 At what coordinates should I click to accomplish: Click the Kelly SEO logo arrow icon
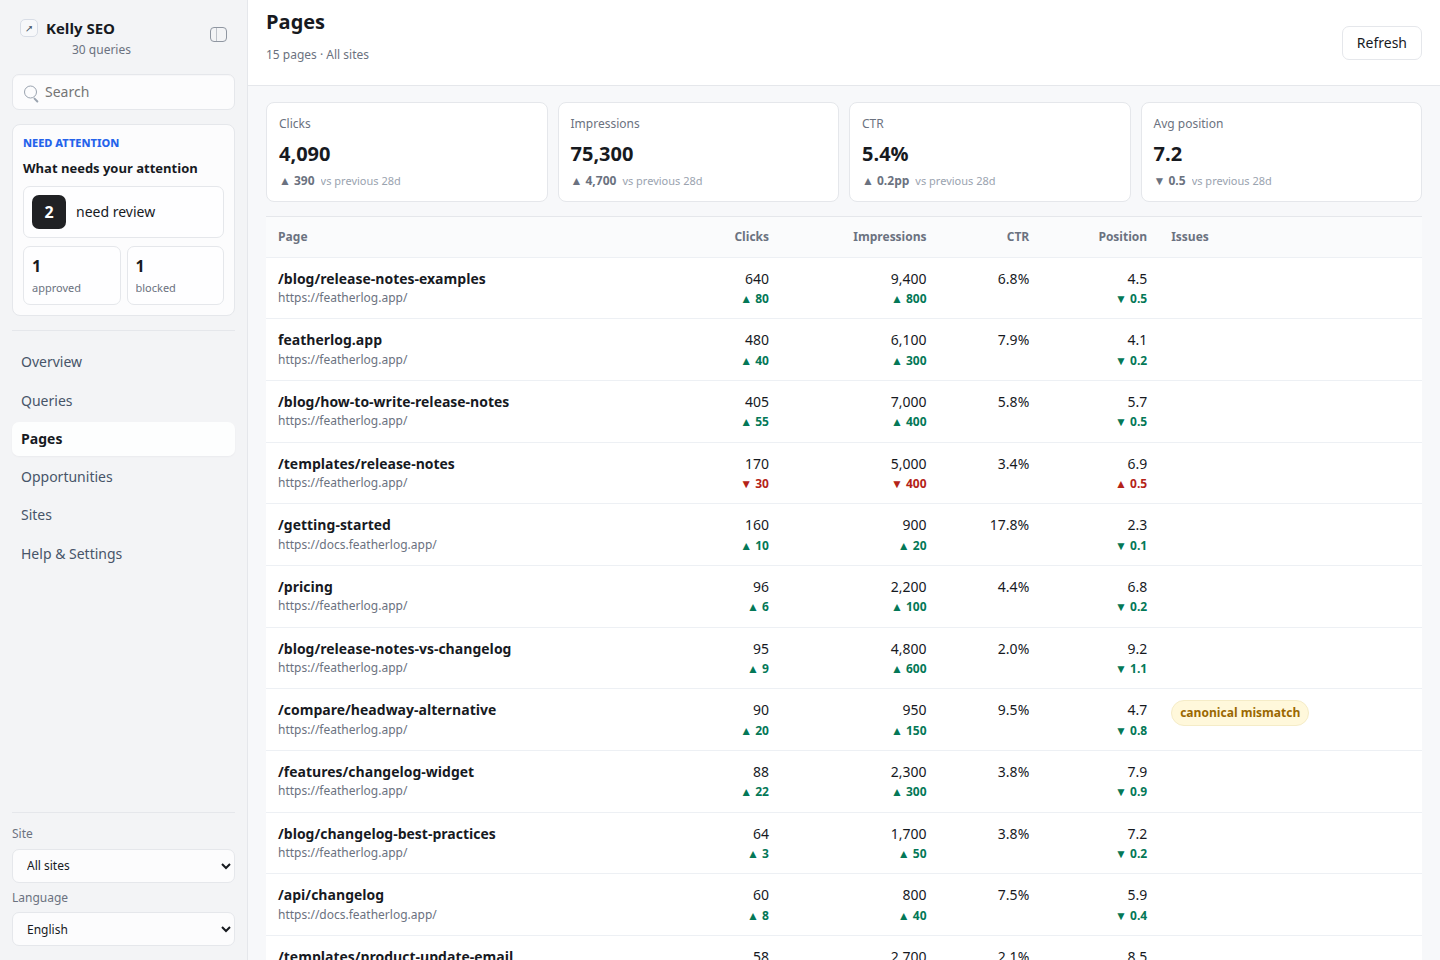point(29,29)
